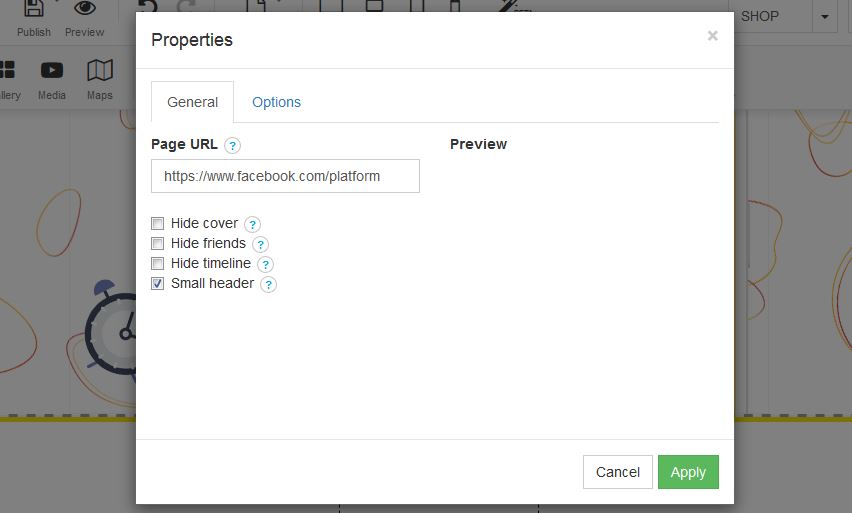Switch to the Options tab
Image resolution: width=852 pixels, height=513 pixels.
click(x=276, y=102)
